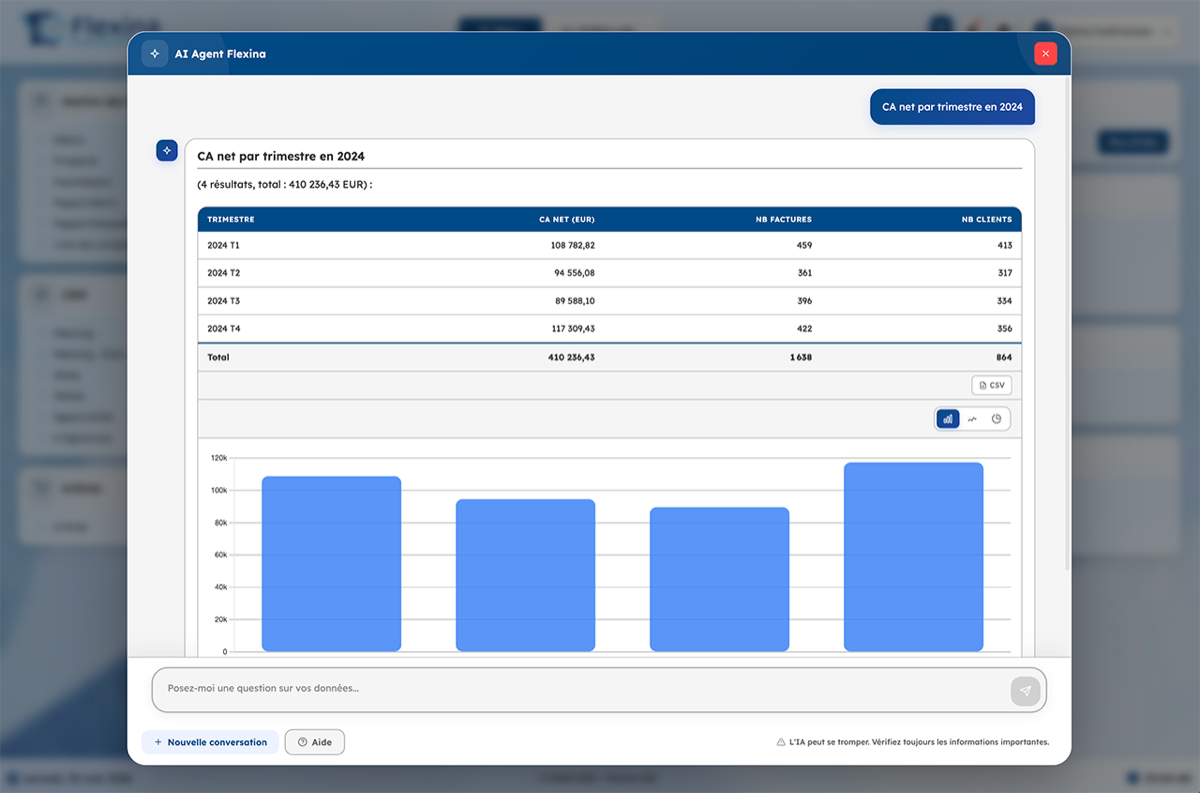
Task: Click the agent avatar icon beside the response
Action: click(167, 150)
